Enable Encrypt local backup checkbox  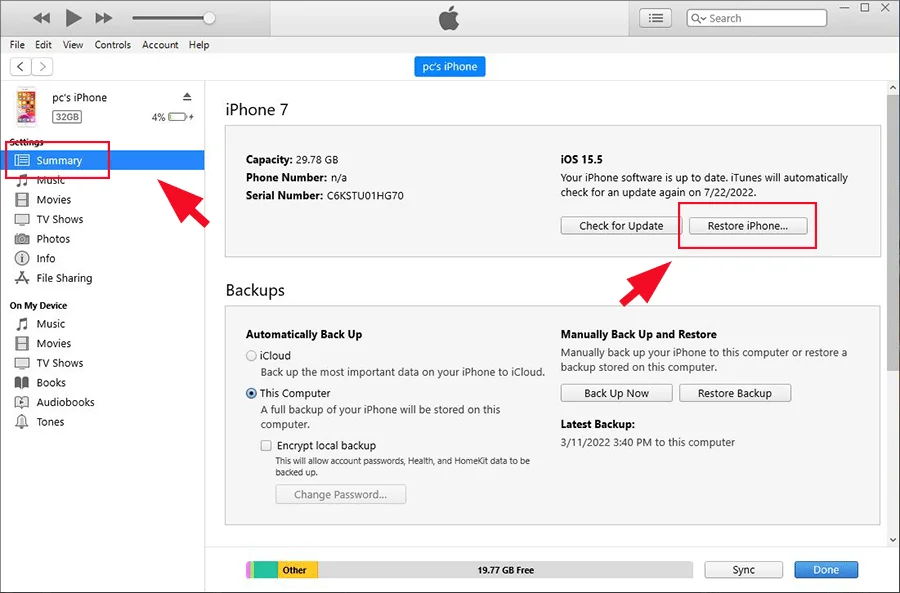(266, 445)
